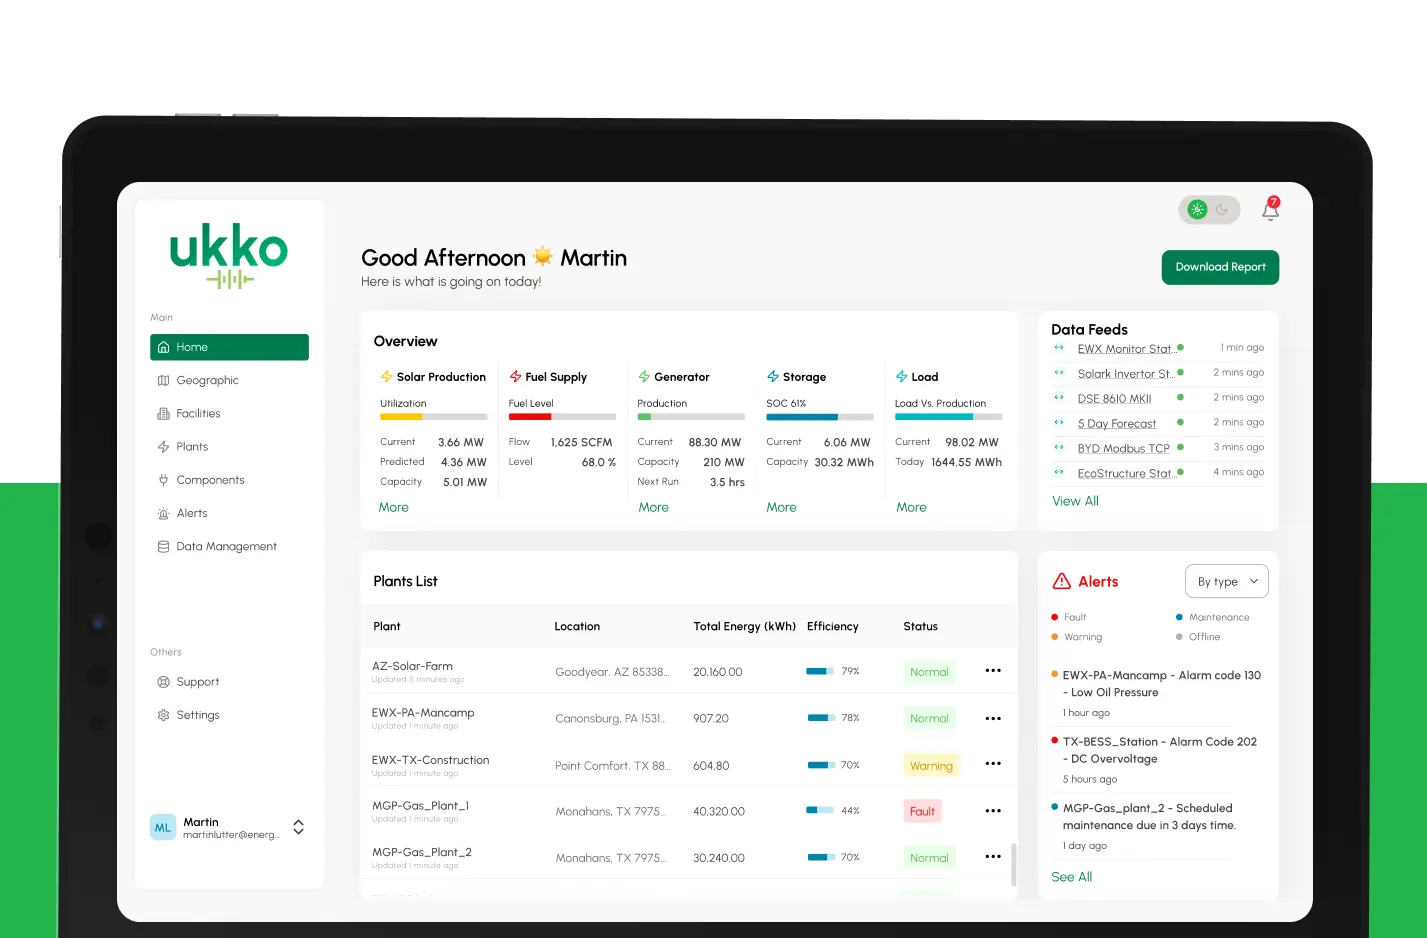Click the Solar Production utilization bar

coord(433,416)
